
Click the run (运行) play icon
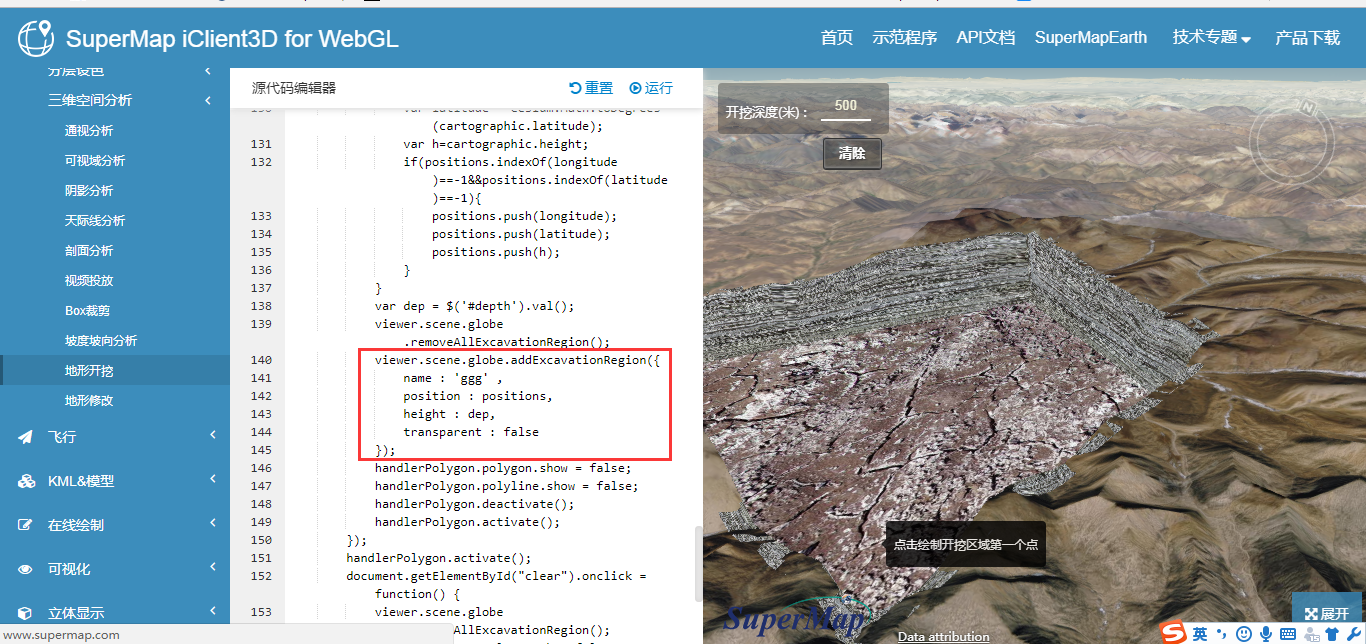(635, 88)
